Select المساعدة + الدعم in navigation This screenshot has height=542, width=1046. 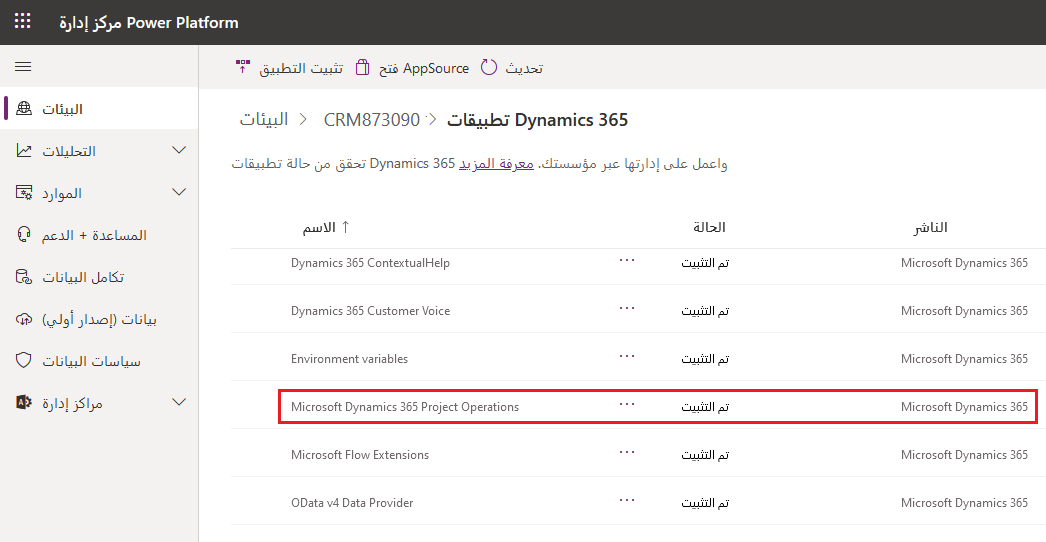tap(99, 235)
